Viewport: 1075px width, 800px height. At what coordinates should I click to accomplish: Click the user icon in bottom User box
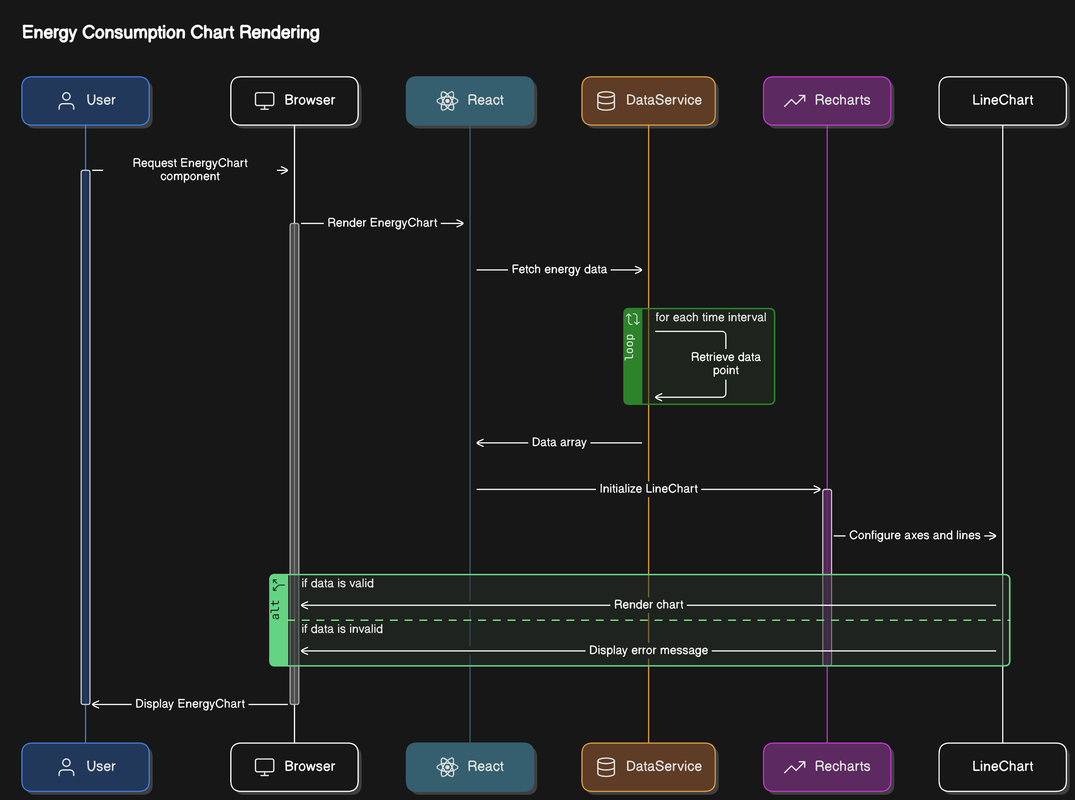(67, 767)
